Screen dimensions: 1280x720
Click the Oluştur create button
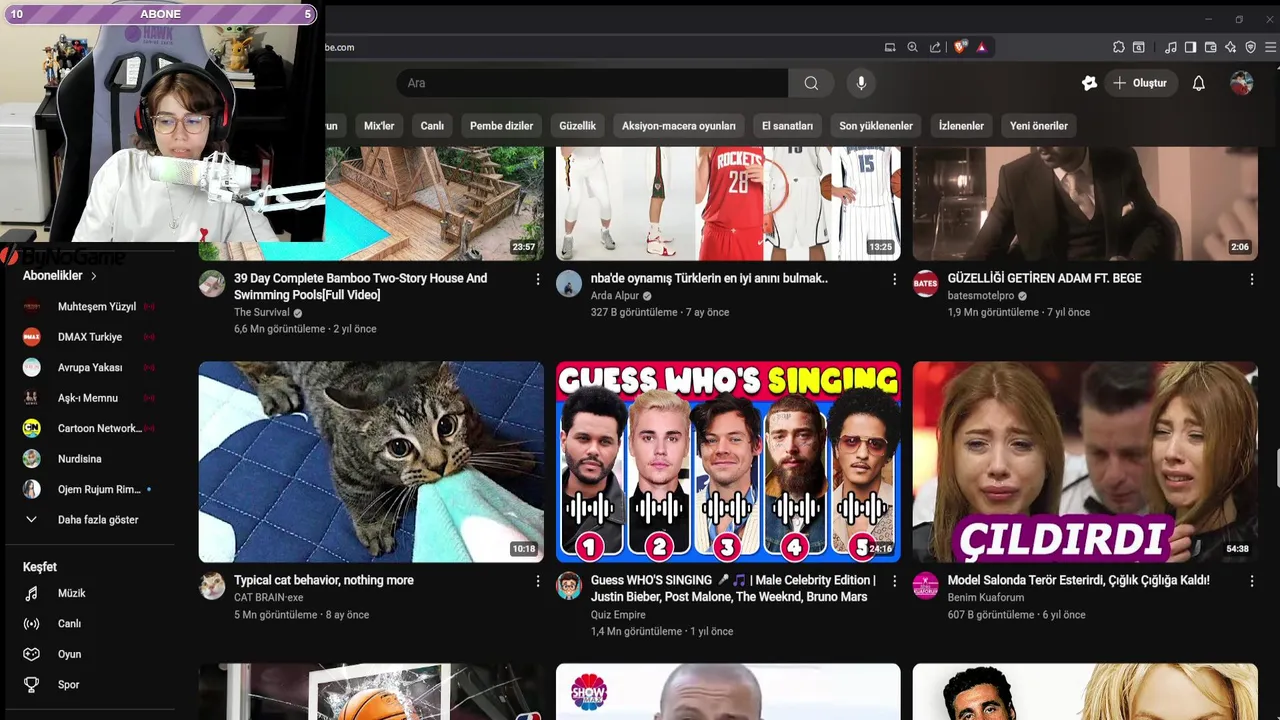pos(1140,83)
